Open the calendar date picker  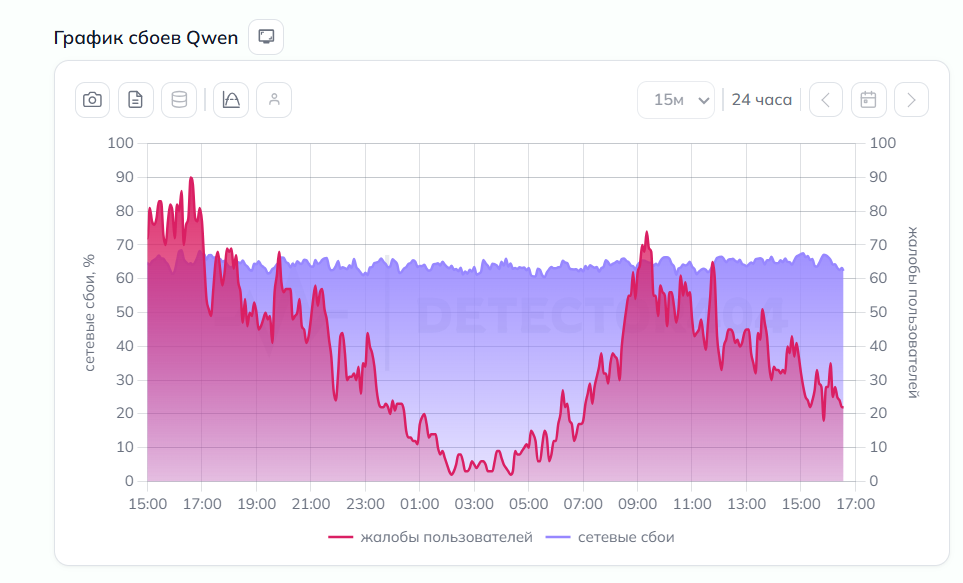point(868,100)
